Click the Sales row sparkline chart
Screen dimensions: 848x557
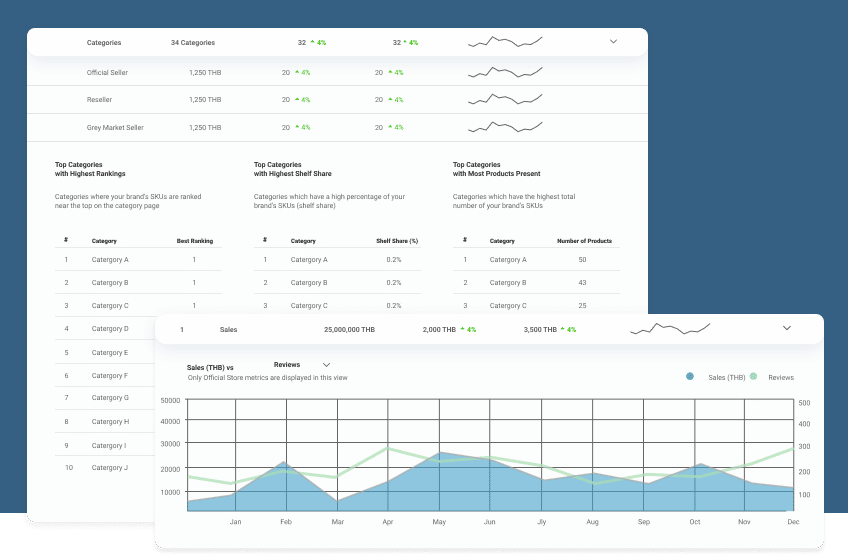[x=669, y=328]
